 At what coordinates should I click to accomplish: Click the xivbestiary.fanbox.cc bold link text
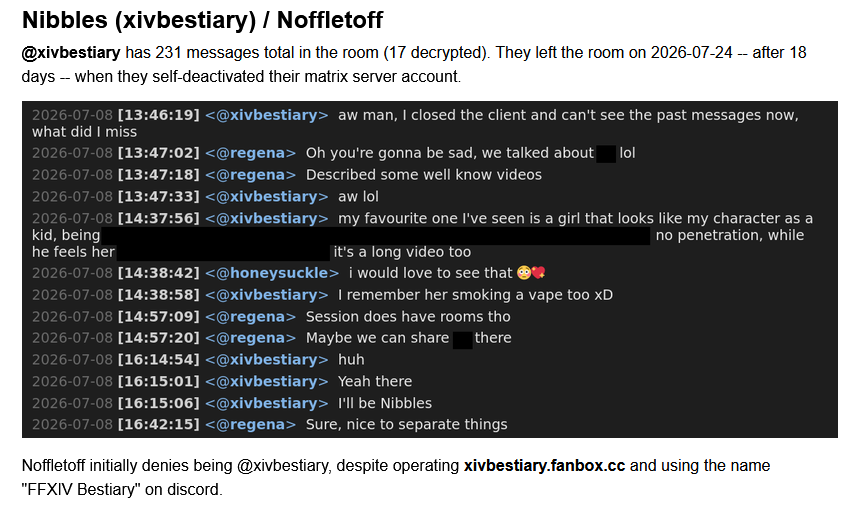point(544,466)
